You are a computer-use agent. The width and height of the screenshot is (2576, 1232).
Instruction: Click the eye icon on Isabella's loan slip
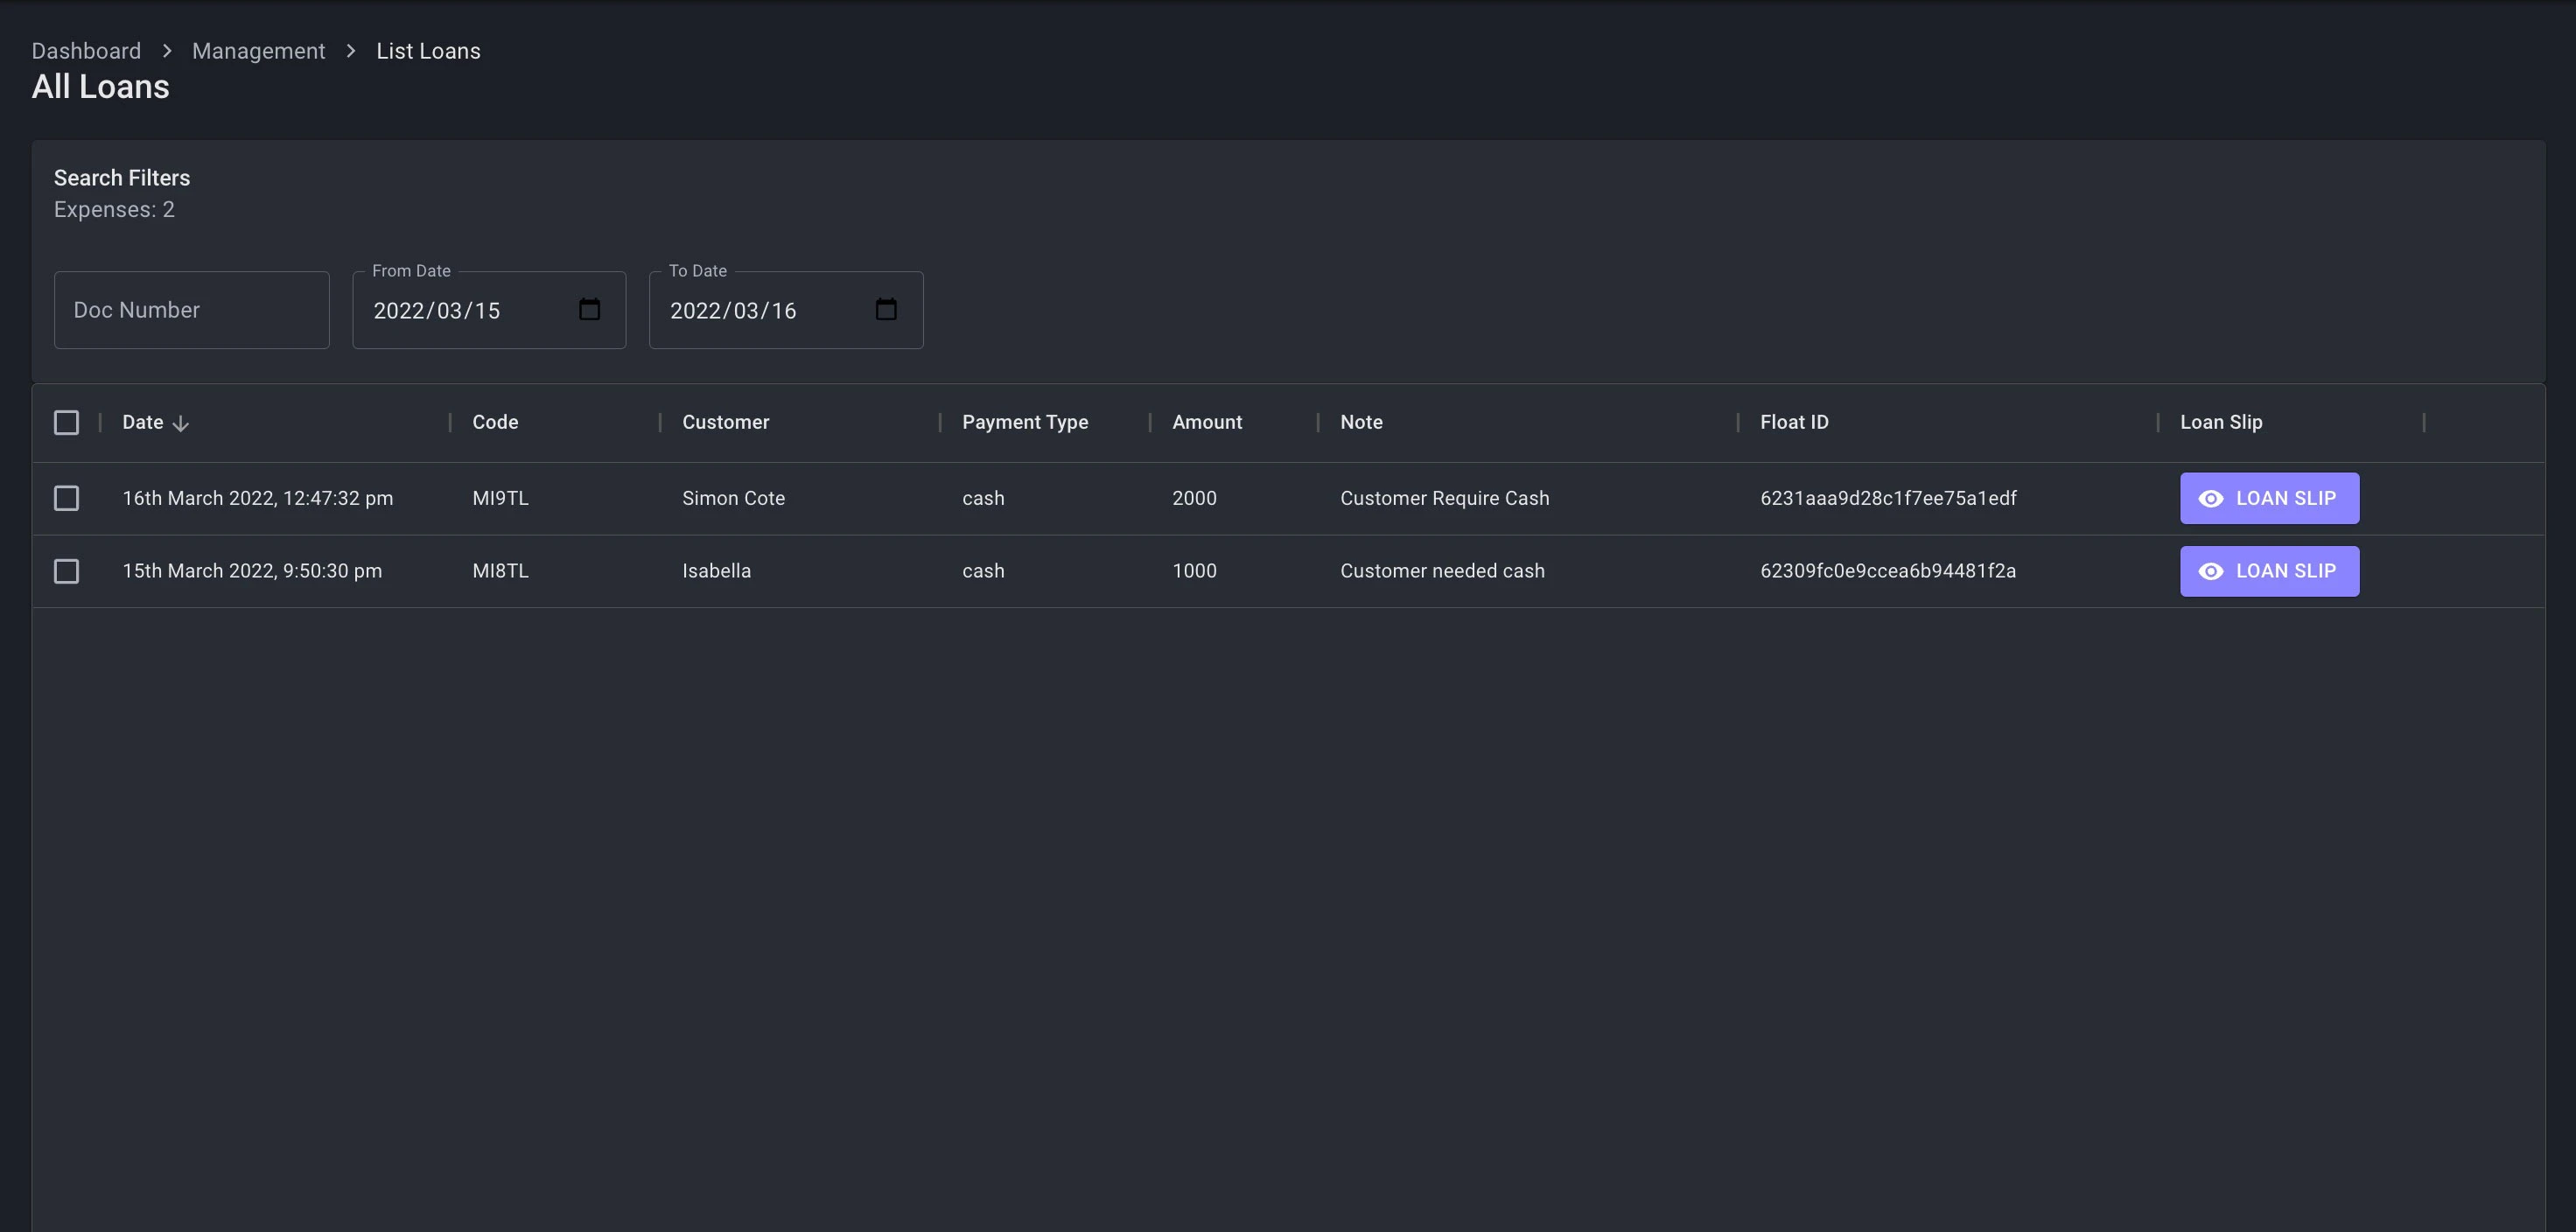point(2211,571)
